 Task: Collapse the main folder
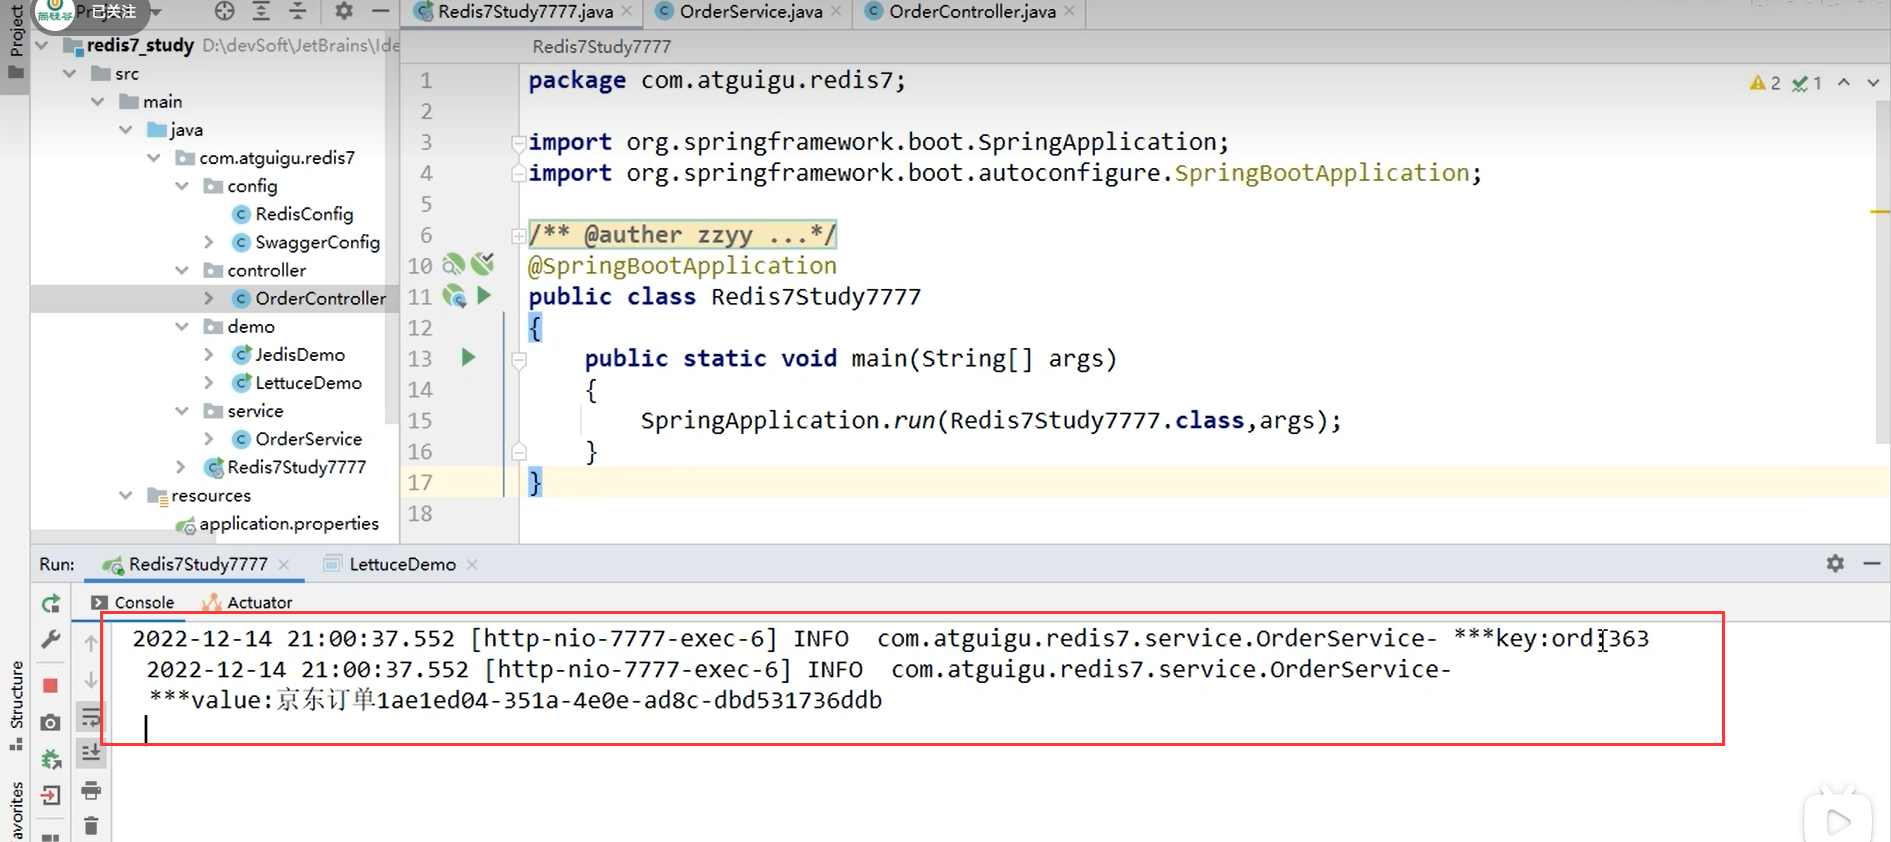(97, 101)
